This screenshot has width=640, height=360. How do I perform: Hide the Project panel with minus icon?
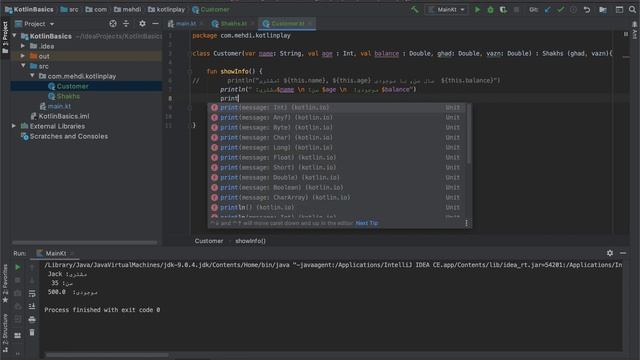pos(155,24)
